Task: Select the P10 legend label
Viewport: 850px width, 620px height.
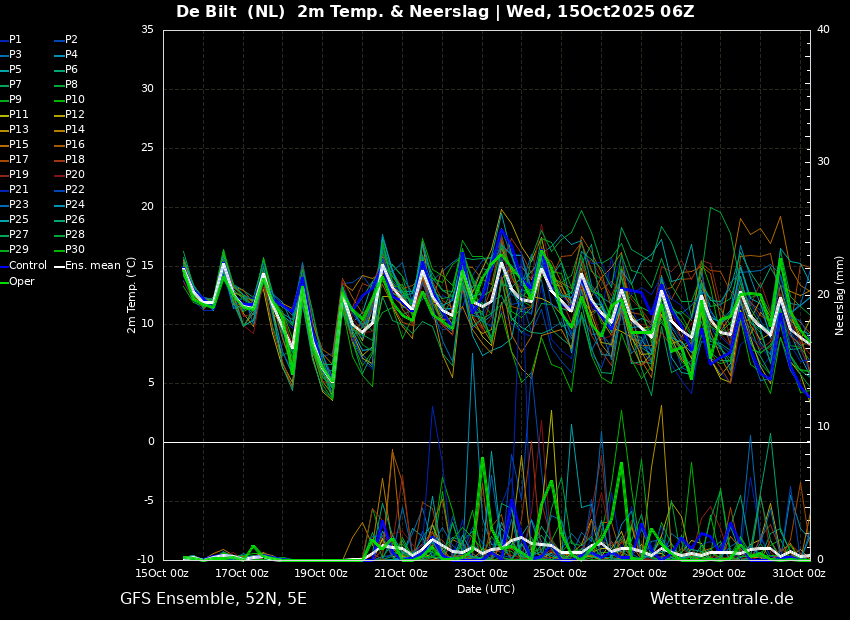Action: 75,99
